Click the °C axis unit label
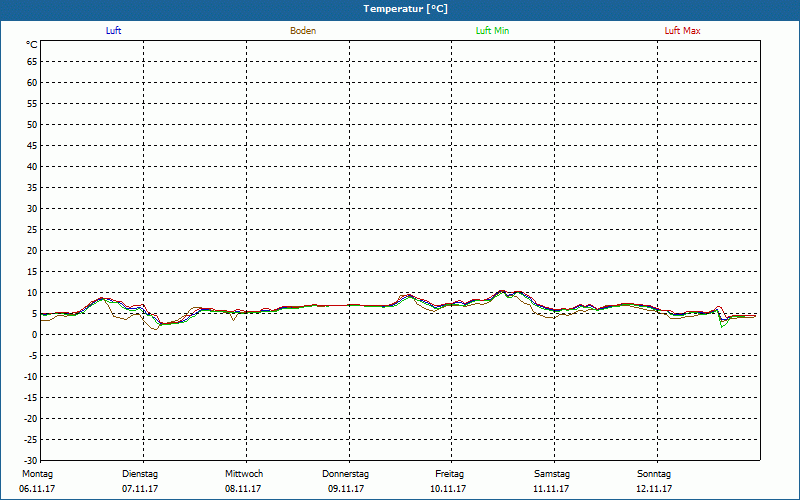Screen dimensions: 800x500 click(x=32, y=45)
